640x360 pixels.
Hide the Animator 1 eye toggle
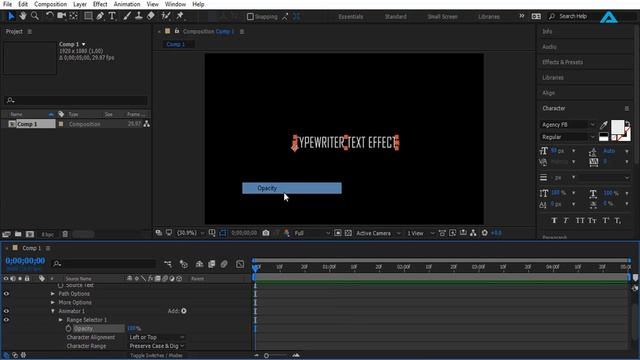(x=6, y=311)
